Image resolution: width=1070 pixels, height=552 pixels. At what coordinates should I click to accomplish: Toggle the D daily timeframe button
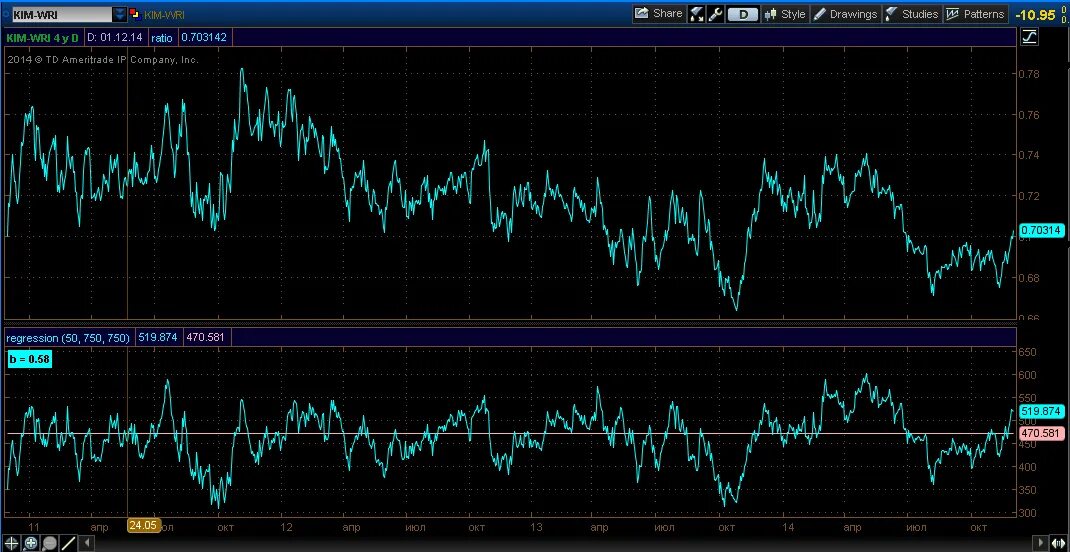pyautogui.click(x=742, y=14)
